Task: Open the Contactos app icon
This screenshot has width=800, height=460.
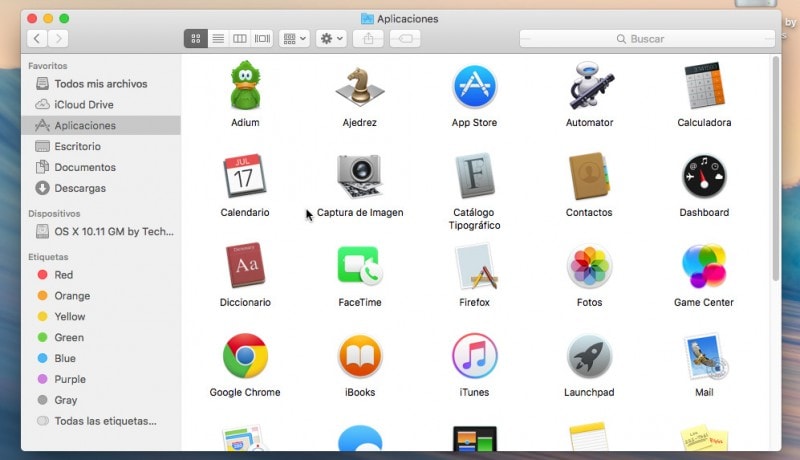Action: point(589,176)
